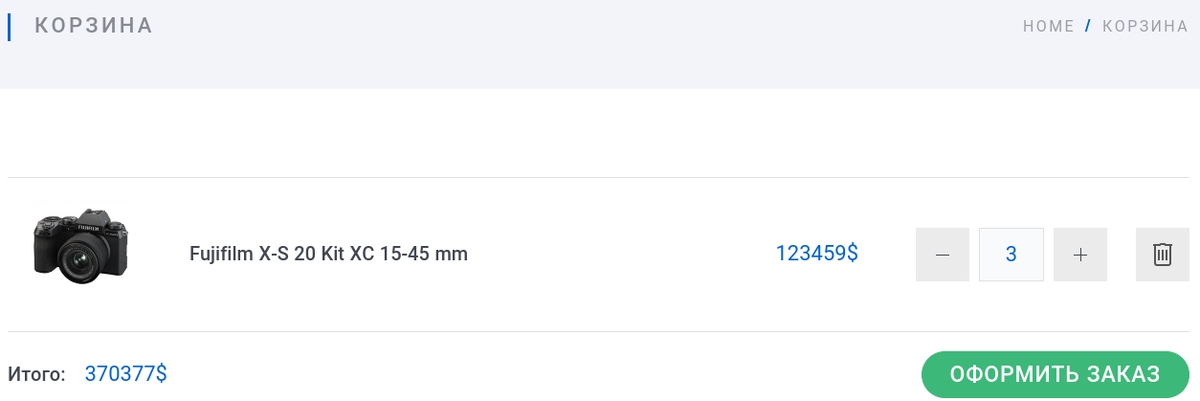Click the camera lens in the product image
The width and height of the screenshot is (1200, 401).
76,264
